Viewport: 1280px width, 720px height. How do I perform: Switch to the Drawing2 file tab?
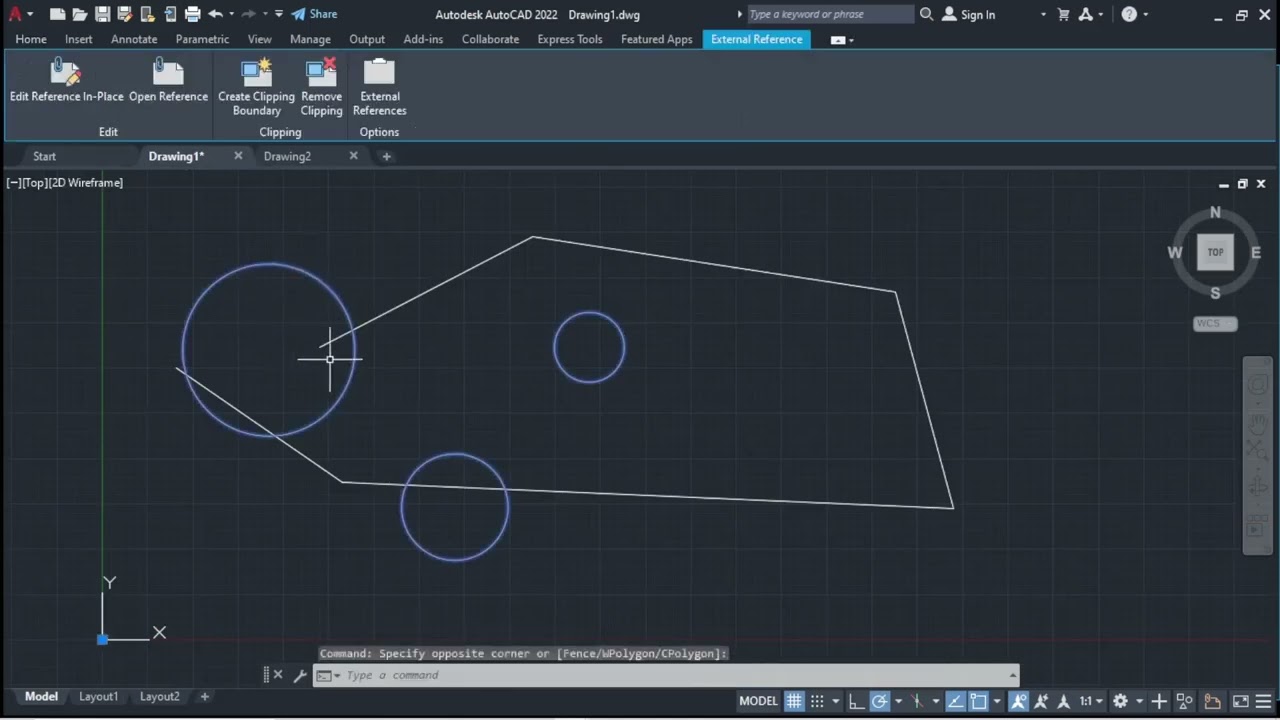point(287,156)
